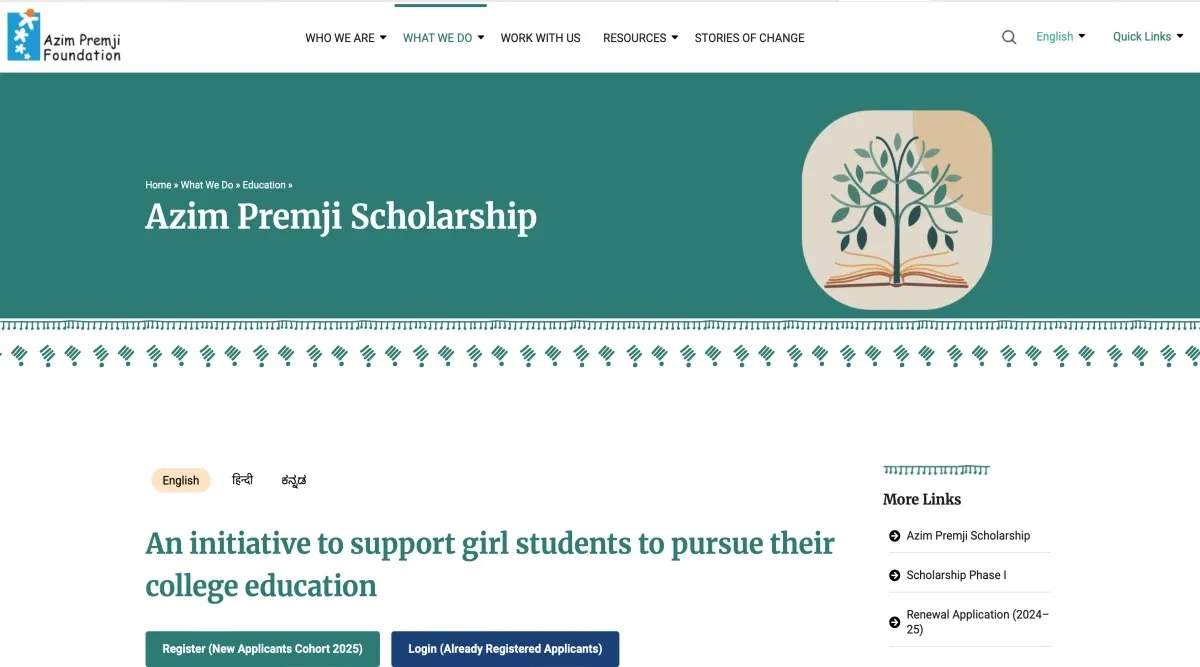Click arrow icon beside Azim Premji Scholarship link
Image resolution: width=1200 pixels, height=667 pixels.
click(x=894, y=536)
